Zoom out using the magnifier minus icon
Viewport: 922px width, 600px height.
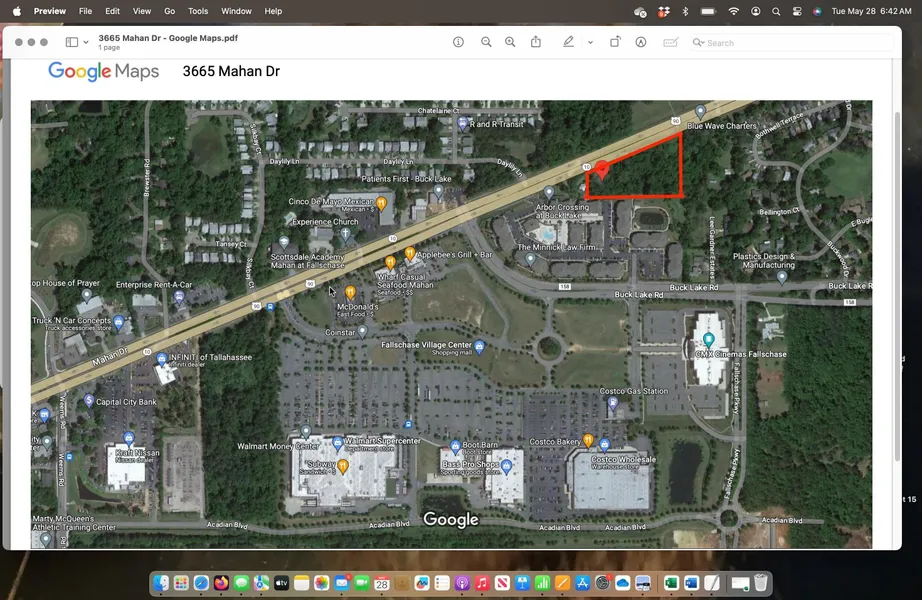pos(486,42)
